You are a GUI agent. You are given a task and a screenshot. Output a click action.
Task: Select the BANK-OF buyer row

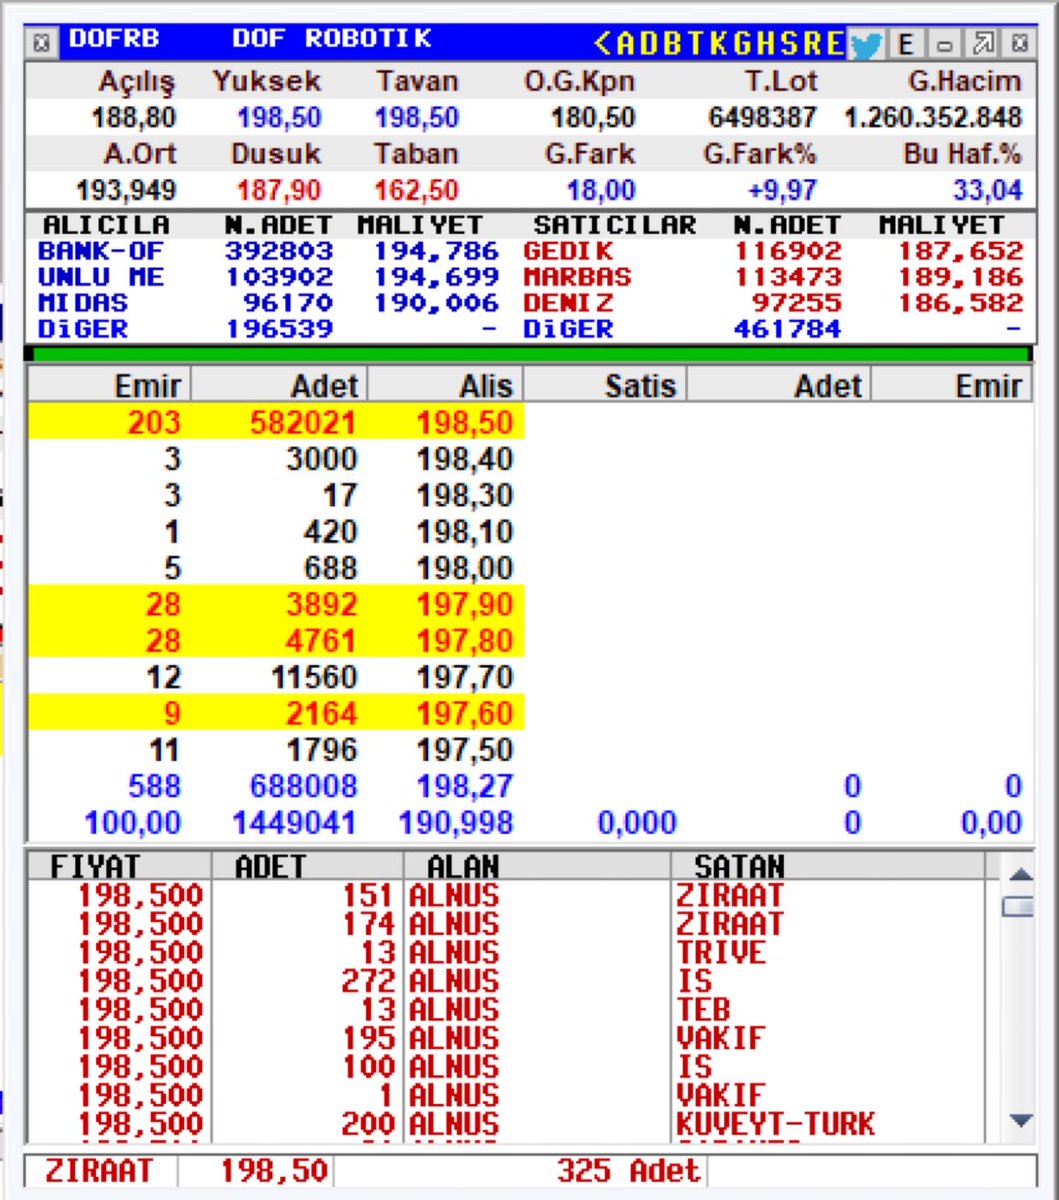(x=268, y=251)
